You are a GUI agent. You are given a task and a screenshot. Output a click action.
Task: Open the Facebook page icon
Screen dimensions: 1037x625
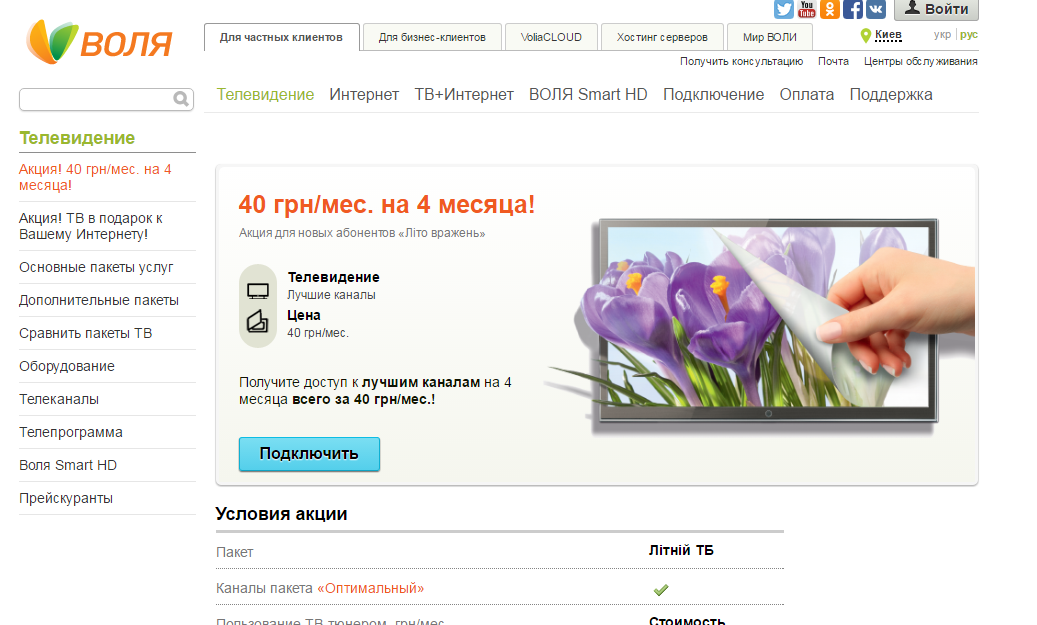853,10
